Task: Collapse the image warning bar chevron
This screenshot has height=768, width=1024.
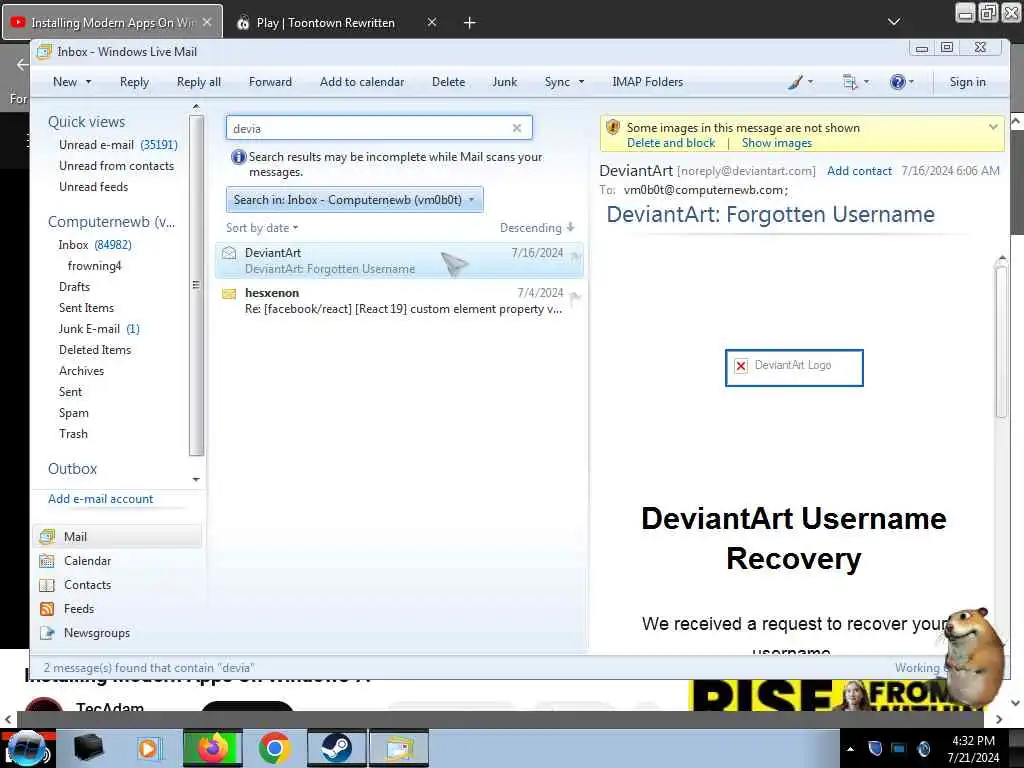Action: pyautogui.click(x=993, y=127)
